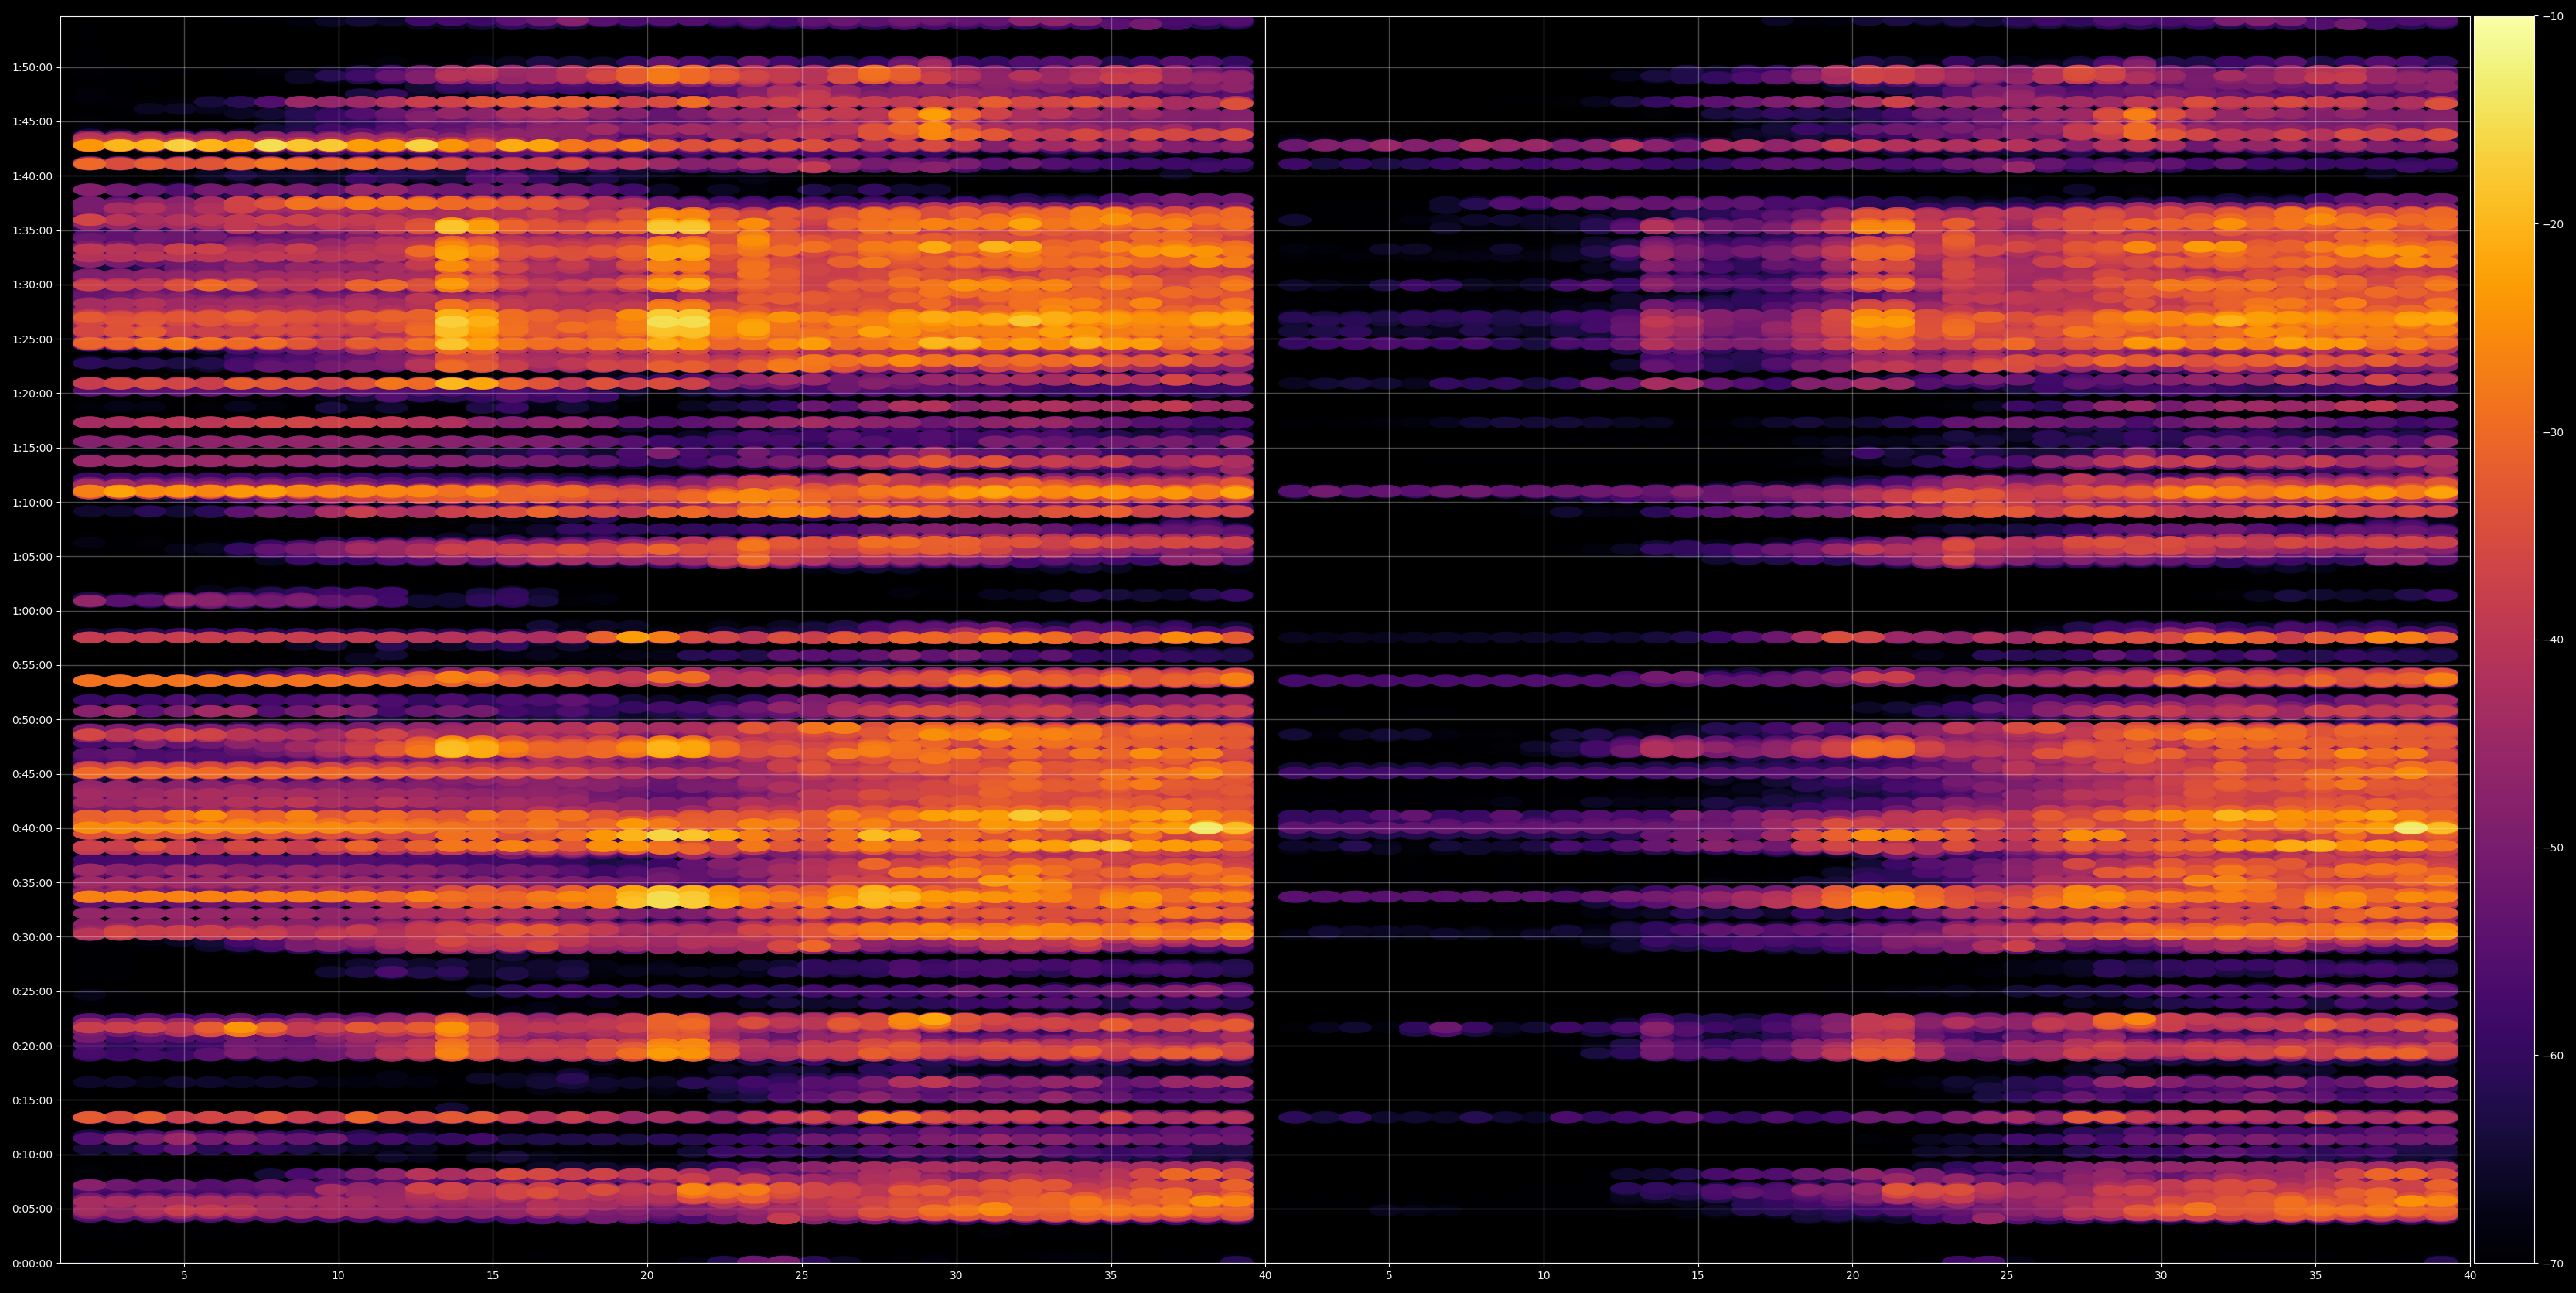
Task: Click the 0:05:00 y-axis tick label
Action: click(x=32, y=1209)
